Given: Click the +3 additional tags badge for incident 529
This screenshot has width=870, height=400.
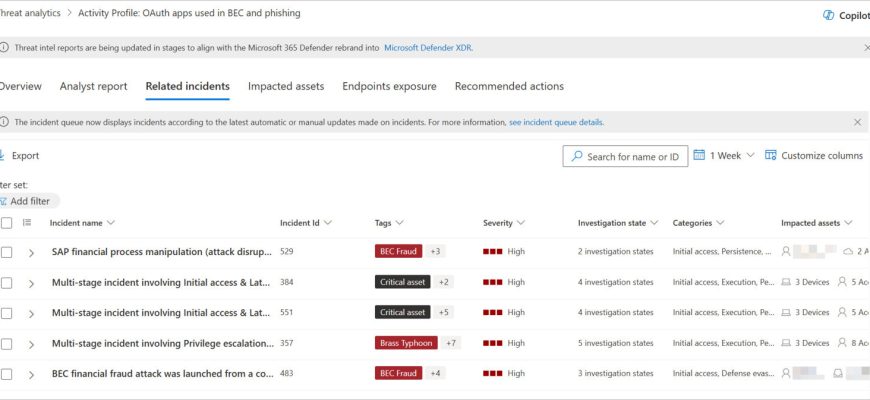Looking at the screenshot, I should coord(436,251).
